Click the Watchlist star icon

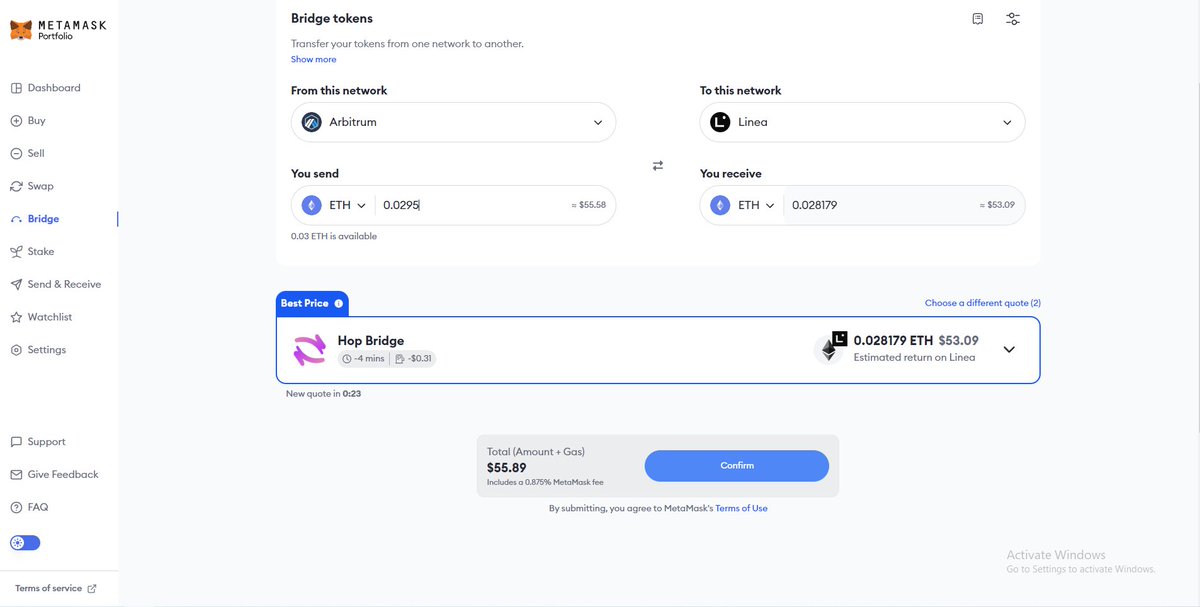[x=16, y=317]
